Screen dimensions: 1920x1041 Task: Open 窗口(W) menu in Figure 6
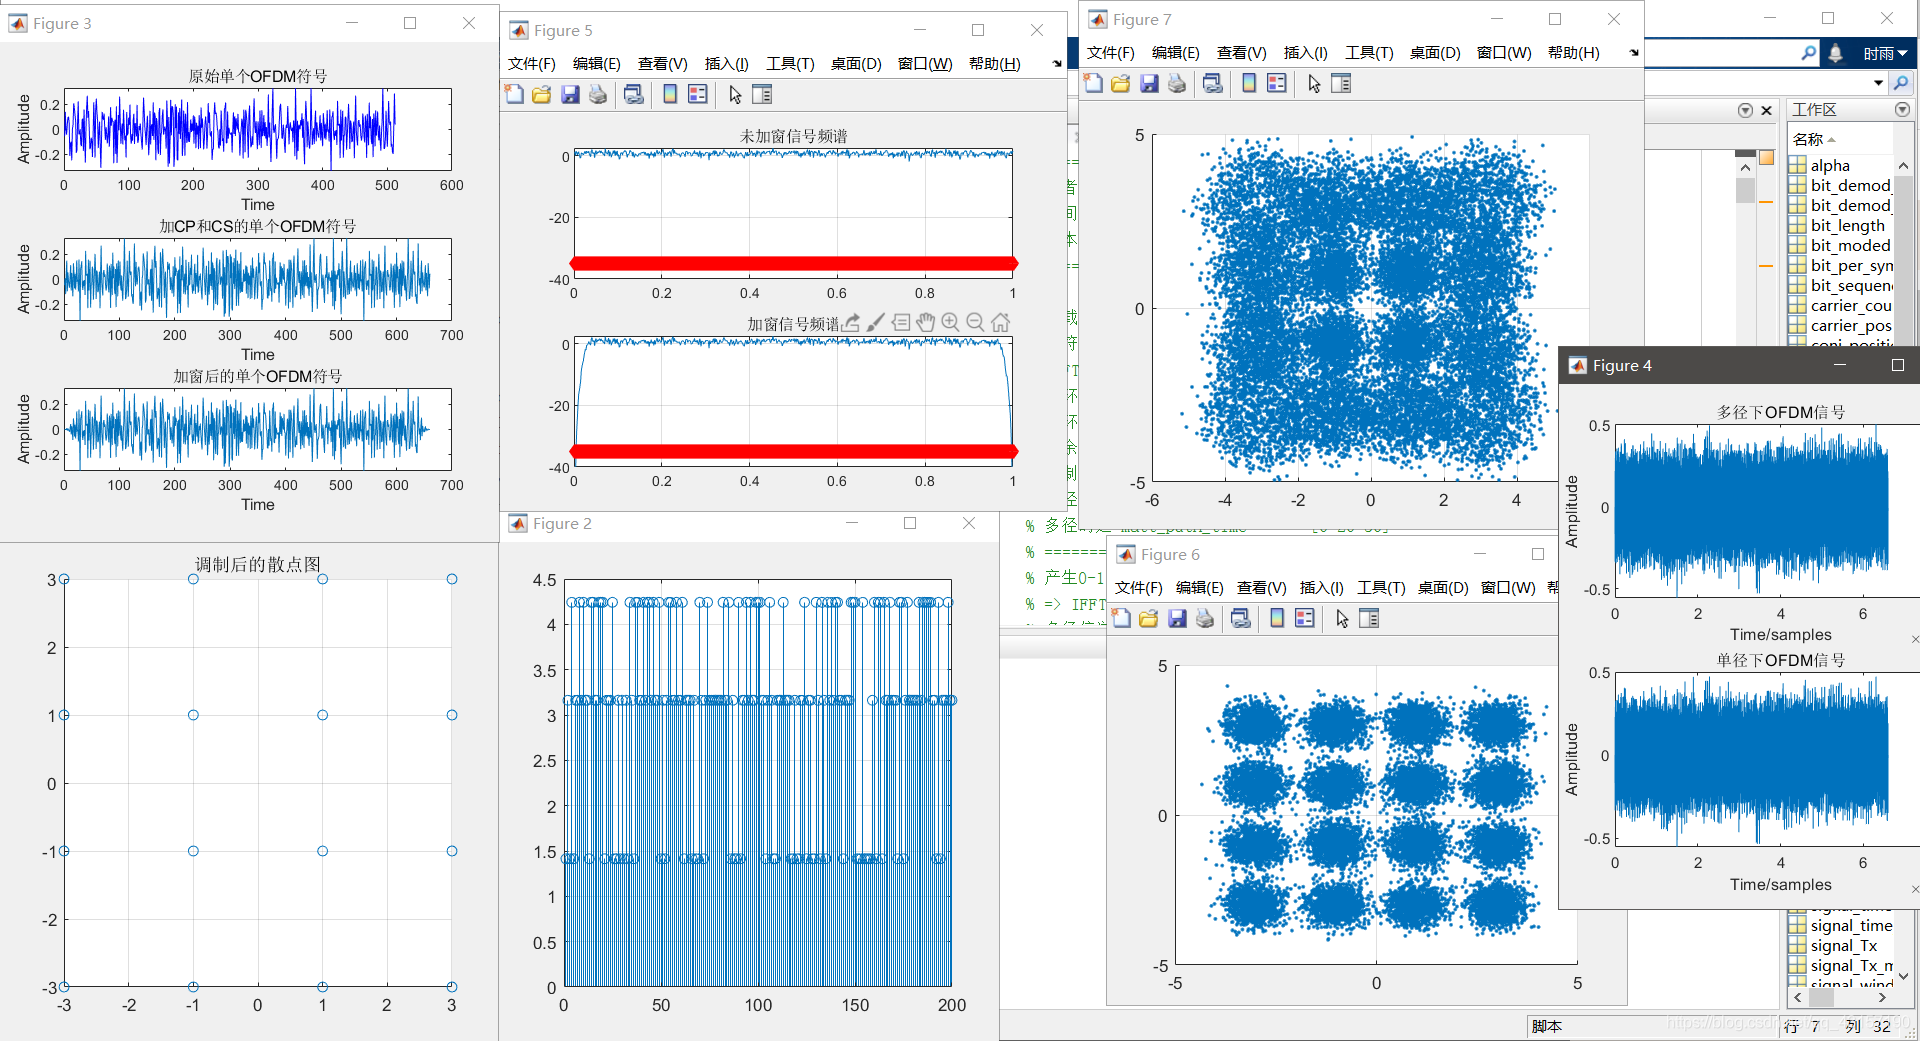(1508, 587)
